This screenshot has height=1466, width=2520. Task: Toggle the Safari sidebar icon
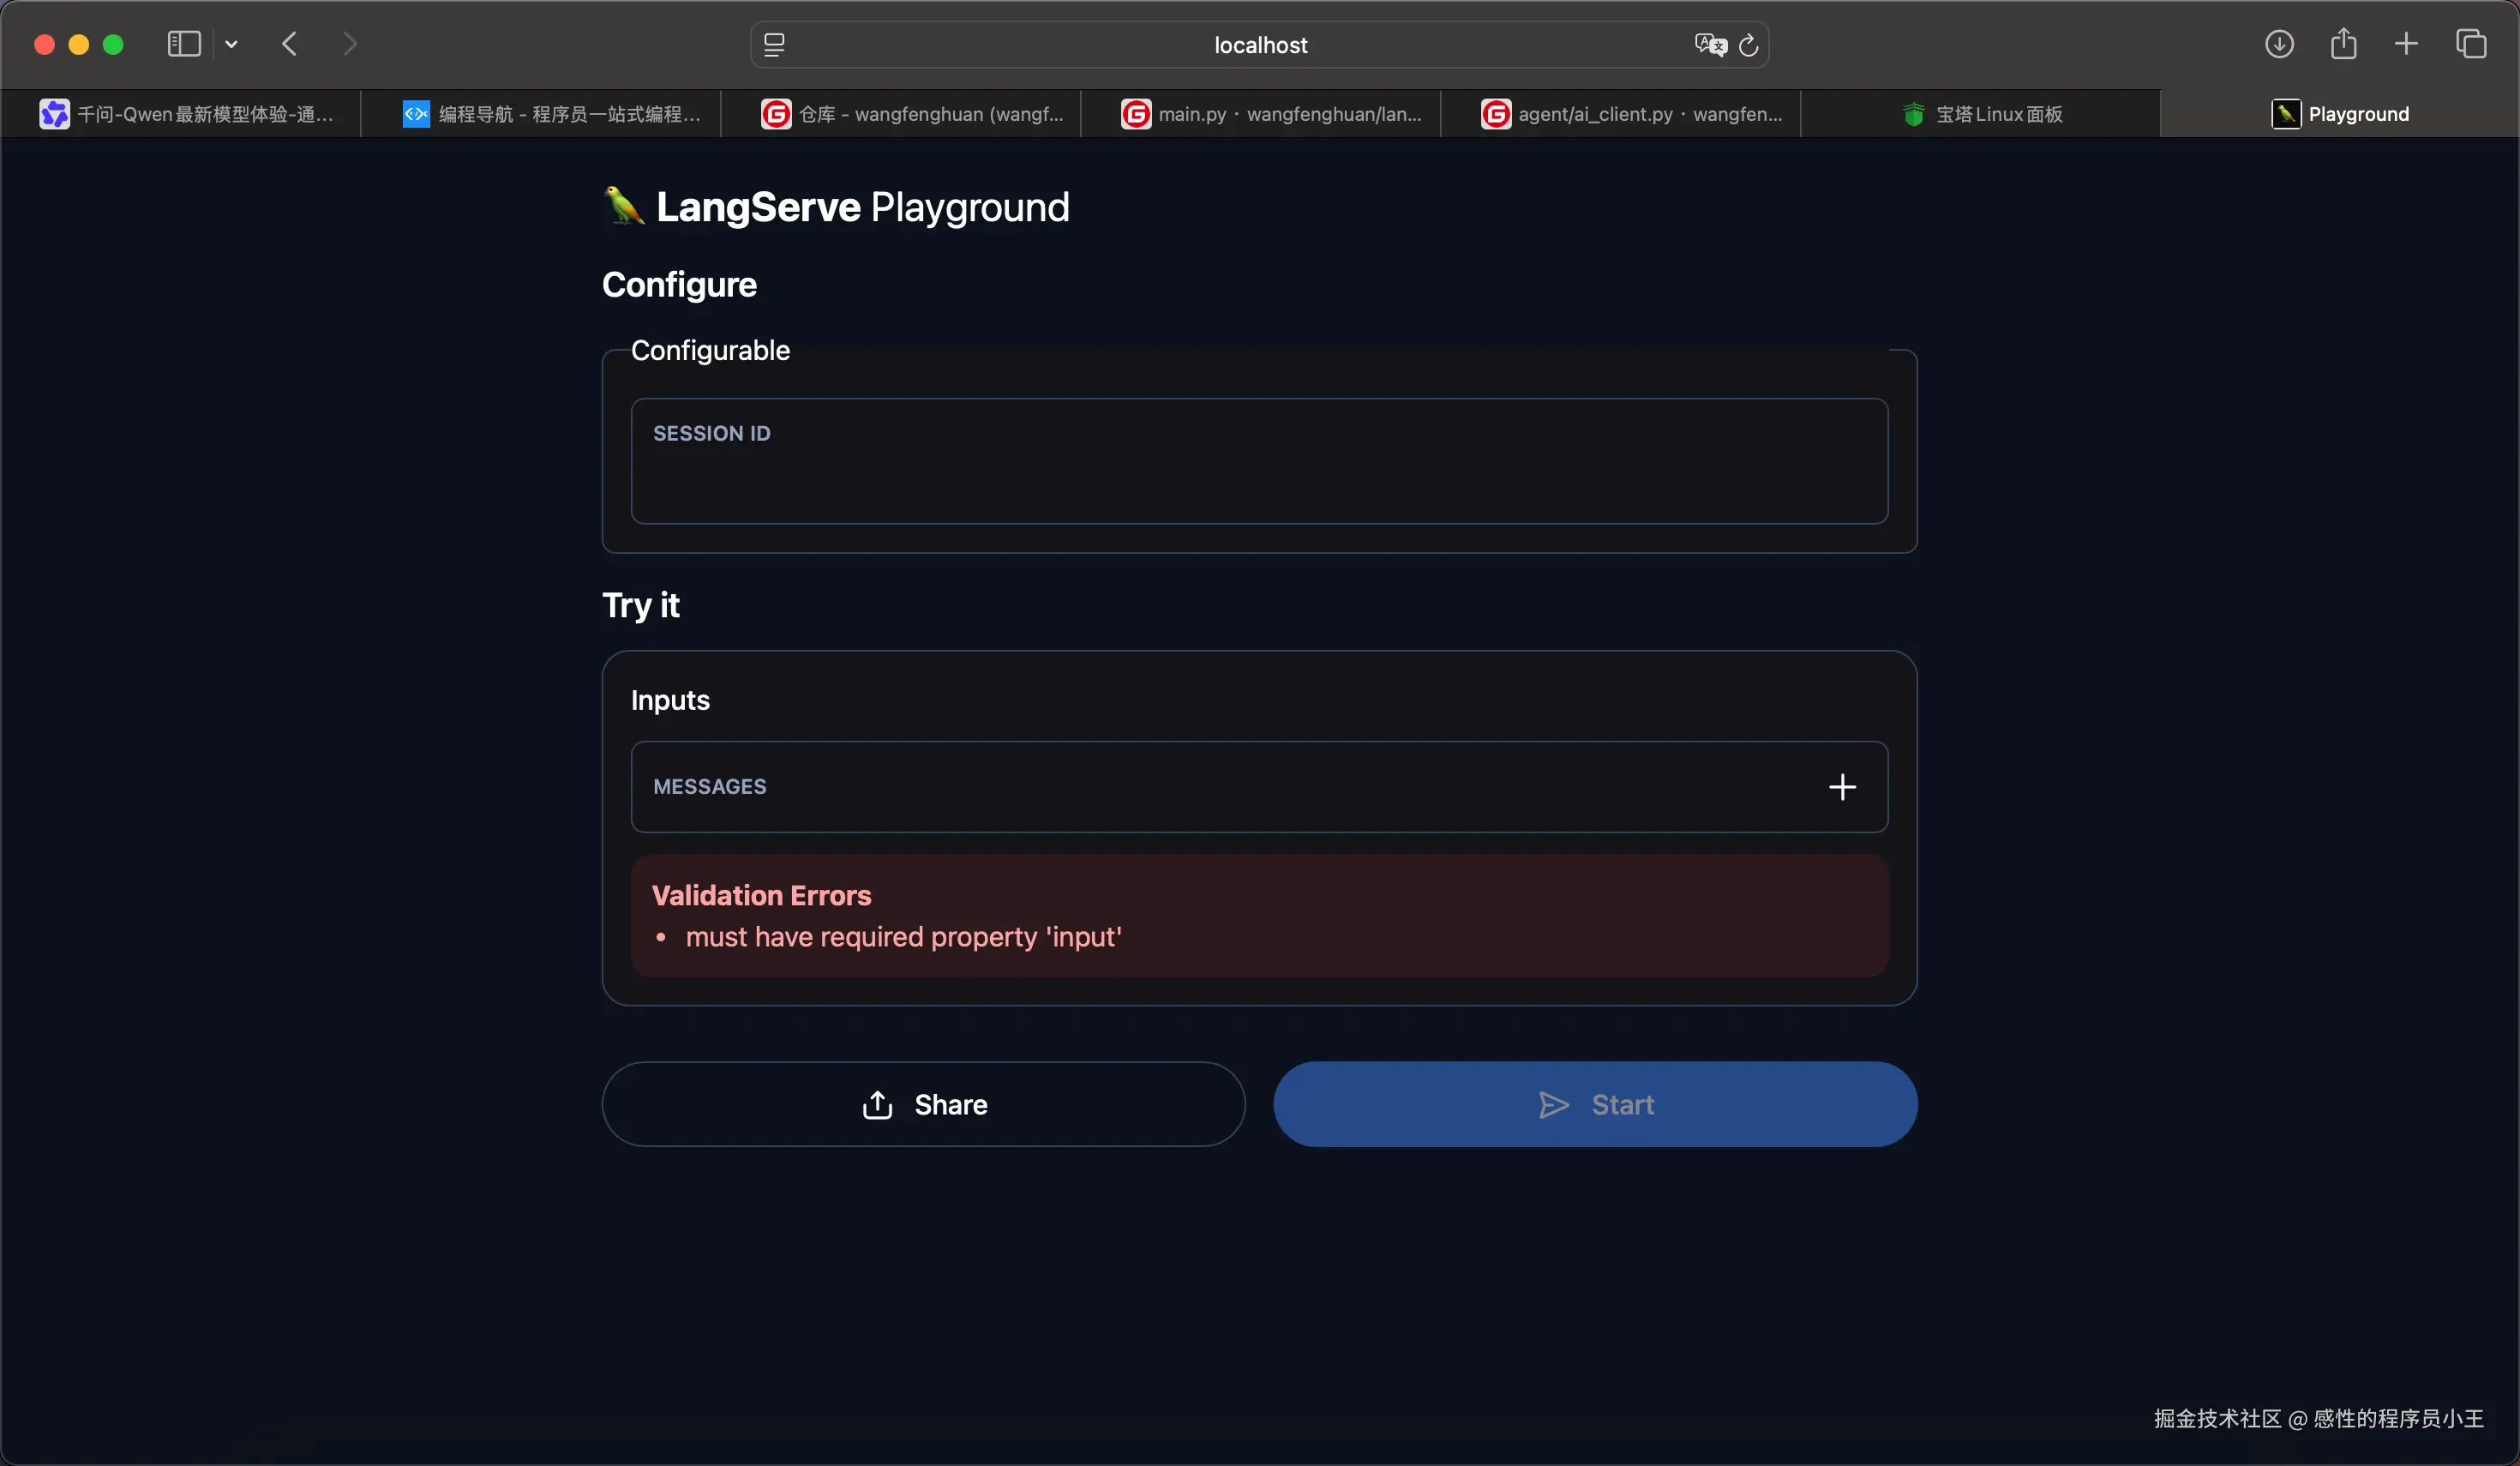pos(184,44)
